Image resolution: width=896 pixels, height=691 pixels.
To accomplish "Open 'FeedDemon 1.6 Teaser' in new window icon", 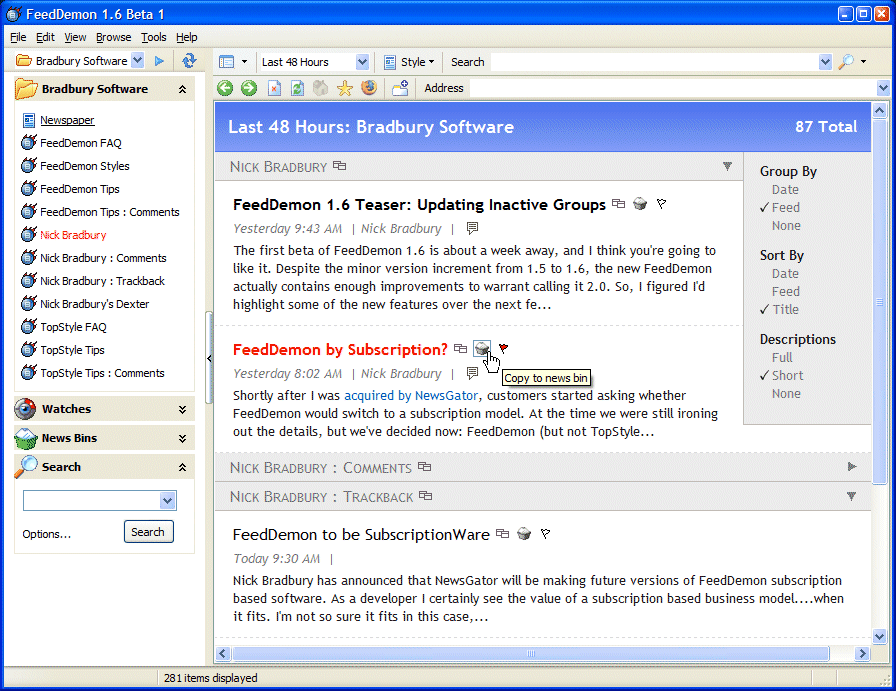I will 618,203.
